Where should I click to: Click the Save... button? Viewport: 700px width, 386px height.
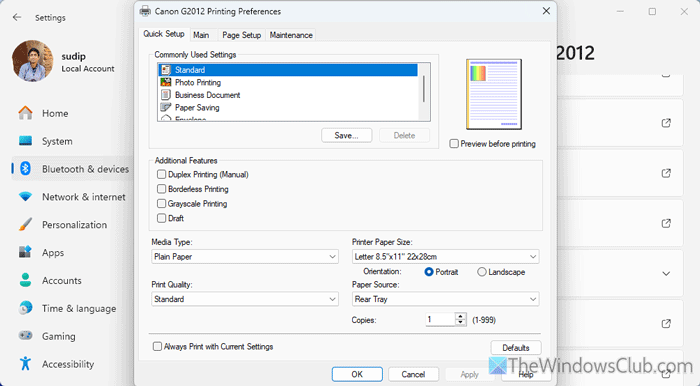click(346, 136)
